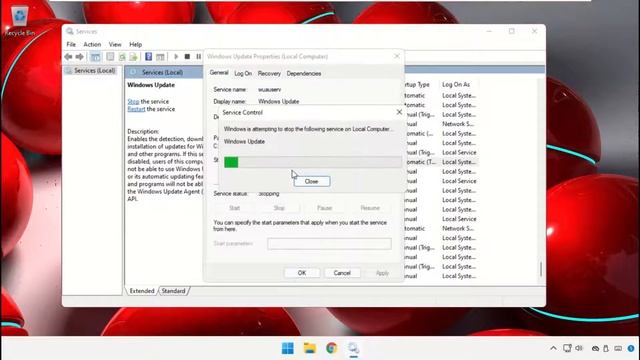
Task: Close Windows Update Properties with X button
Action: (397, 56)
